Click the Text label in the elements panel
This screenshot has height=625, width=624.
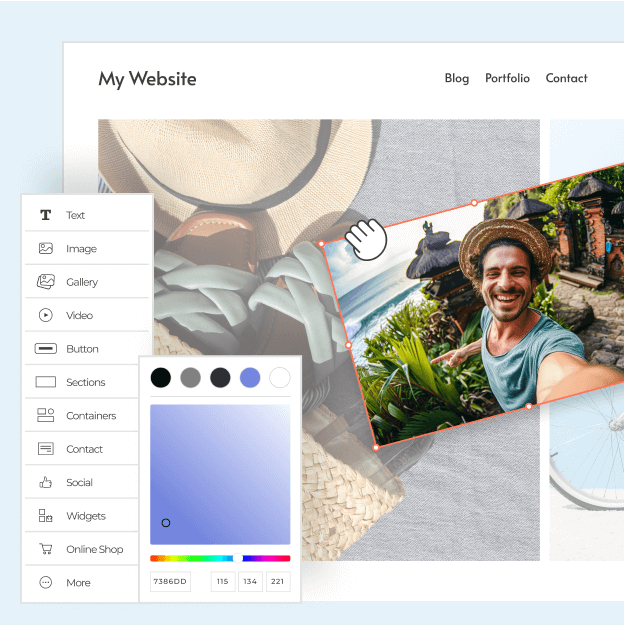click(75, 215)
